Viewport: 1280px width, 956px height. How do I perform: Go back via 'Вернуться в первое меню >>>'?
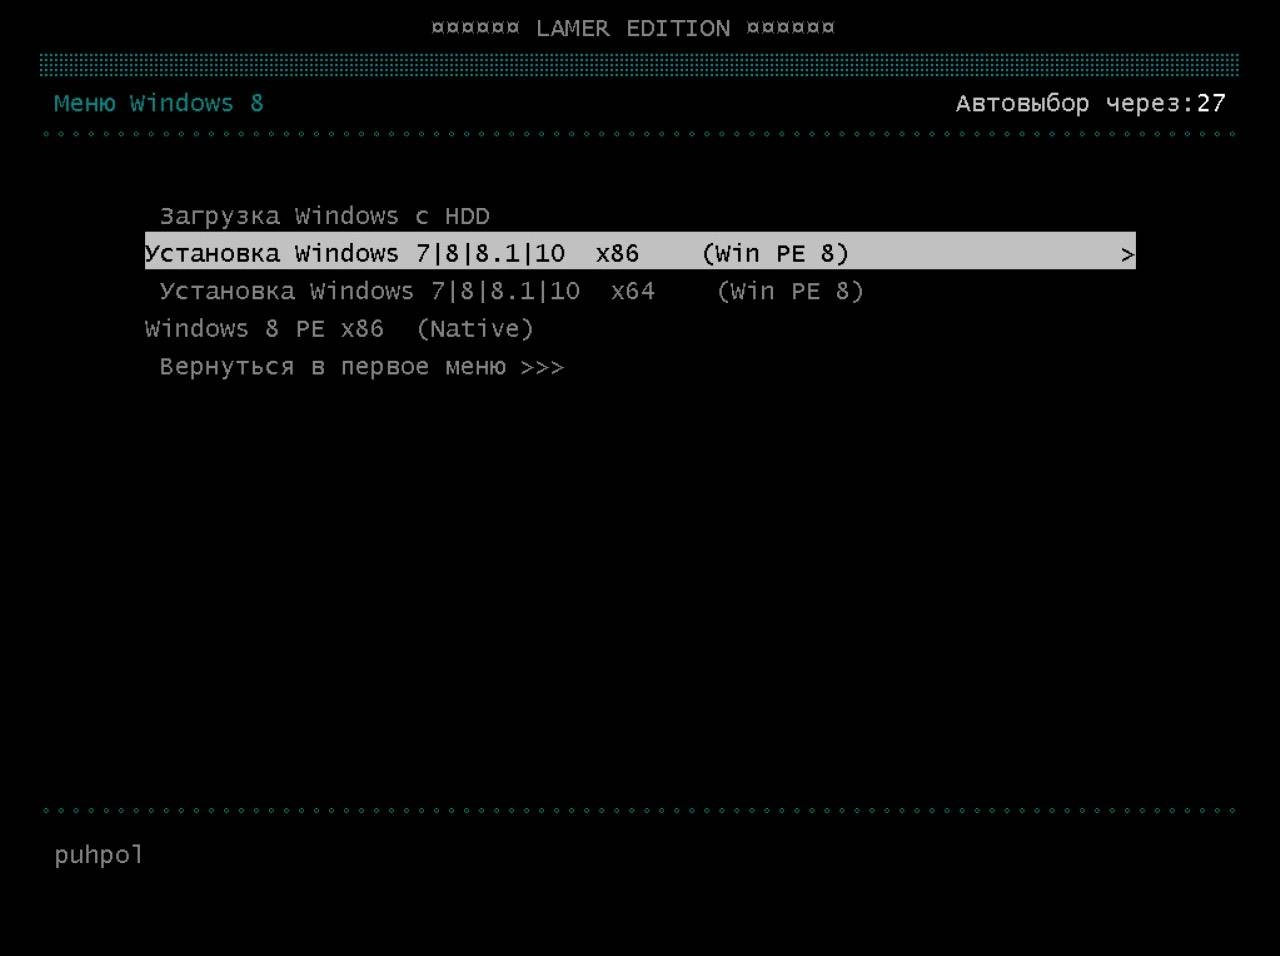(362, 367)
